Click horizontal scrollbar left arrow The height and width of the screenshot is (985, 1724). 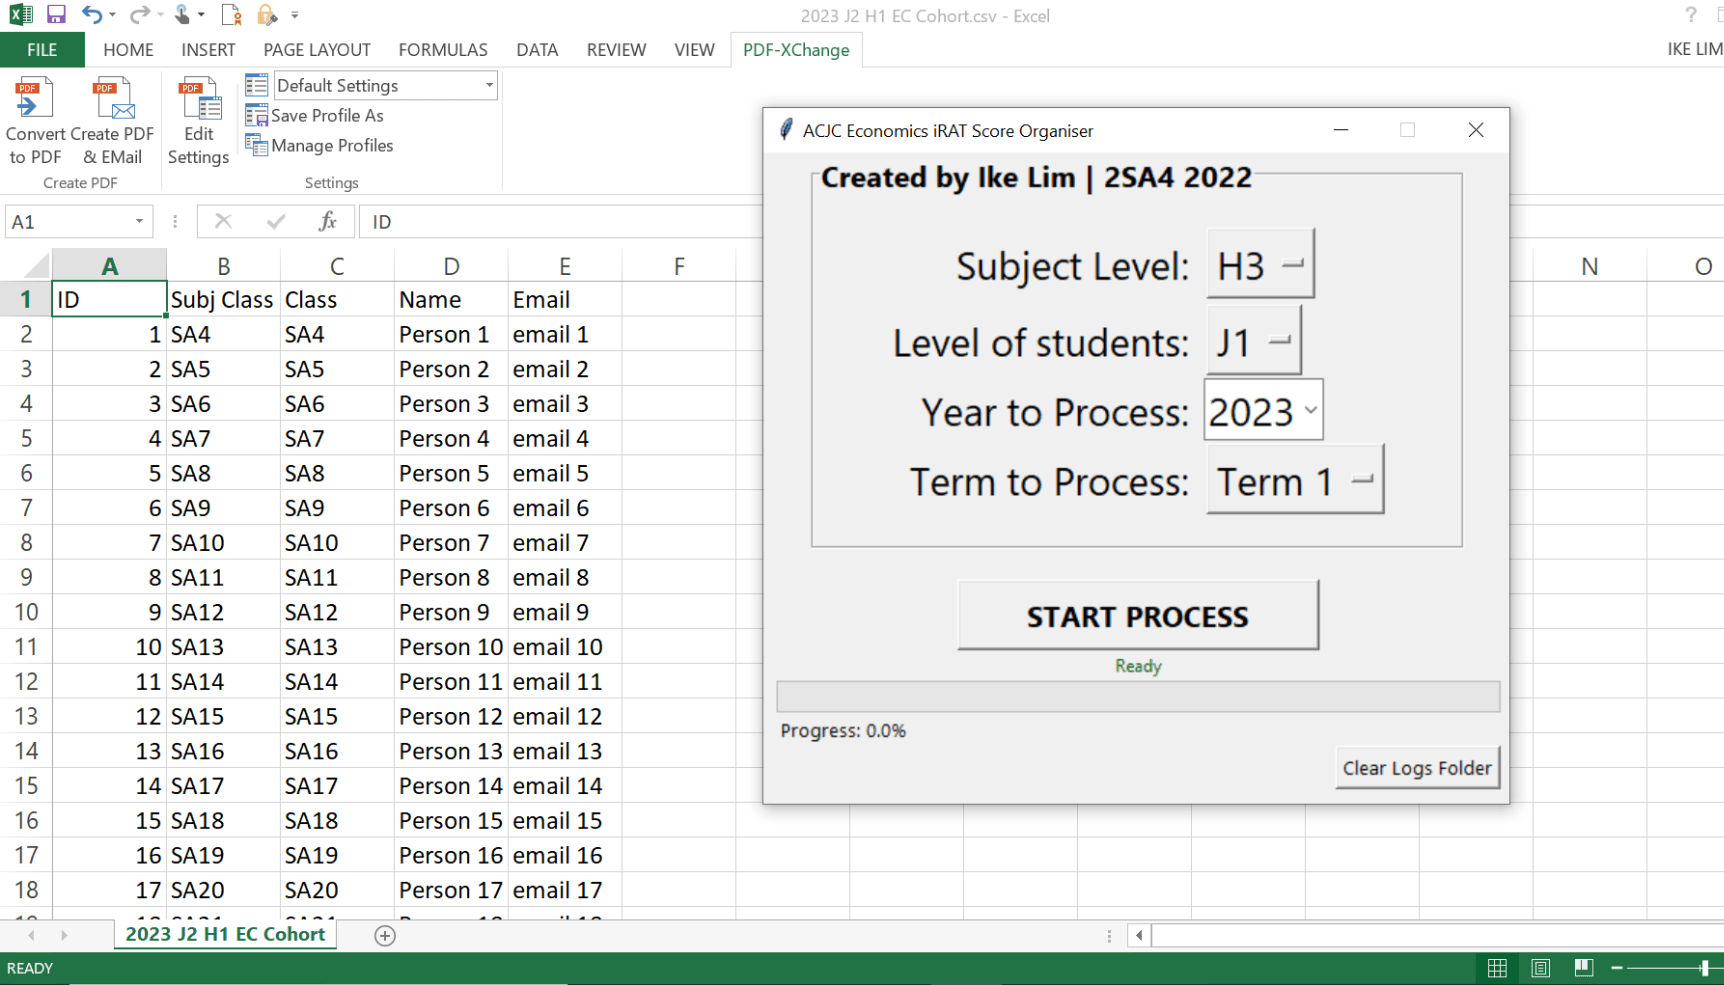1139,936
